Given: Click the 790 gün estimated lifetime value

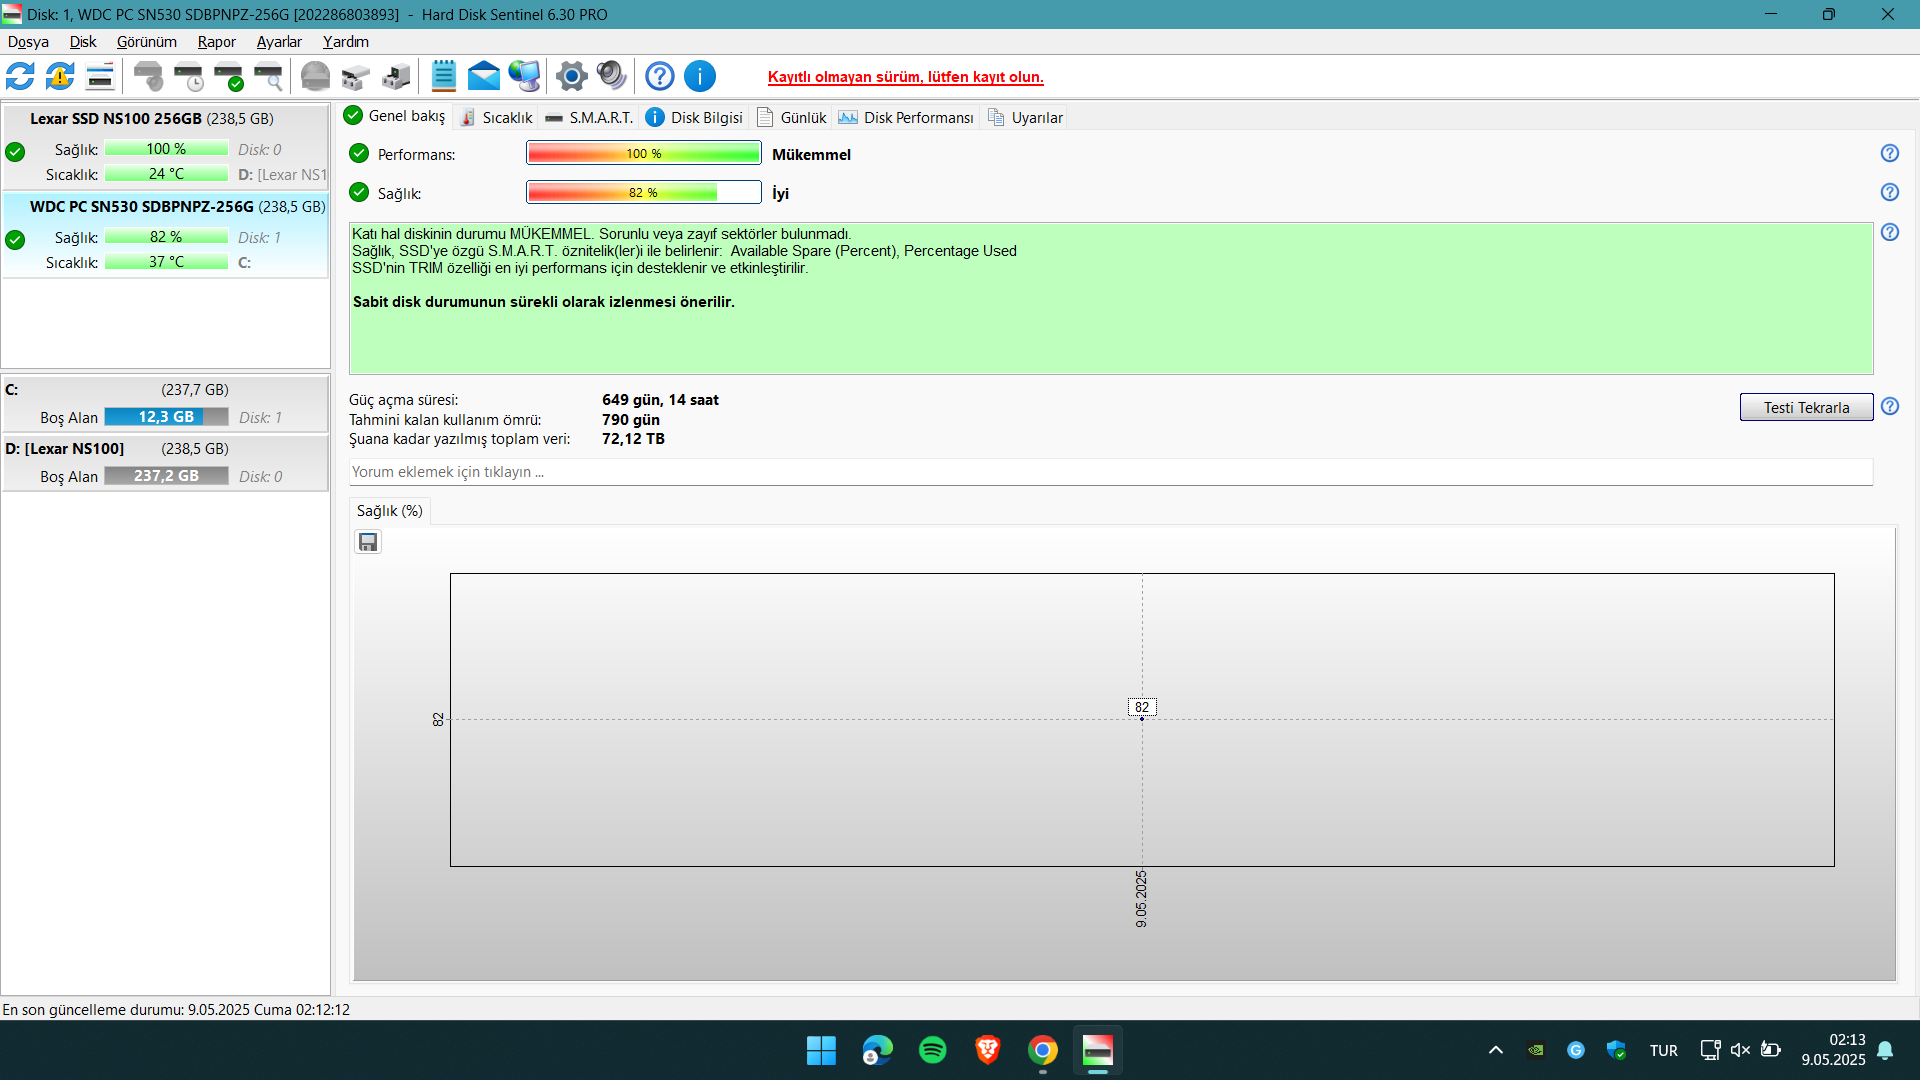Looking at the screenshot, I should 631,420.
